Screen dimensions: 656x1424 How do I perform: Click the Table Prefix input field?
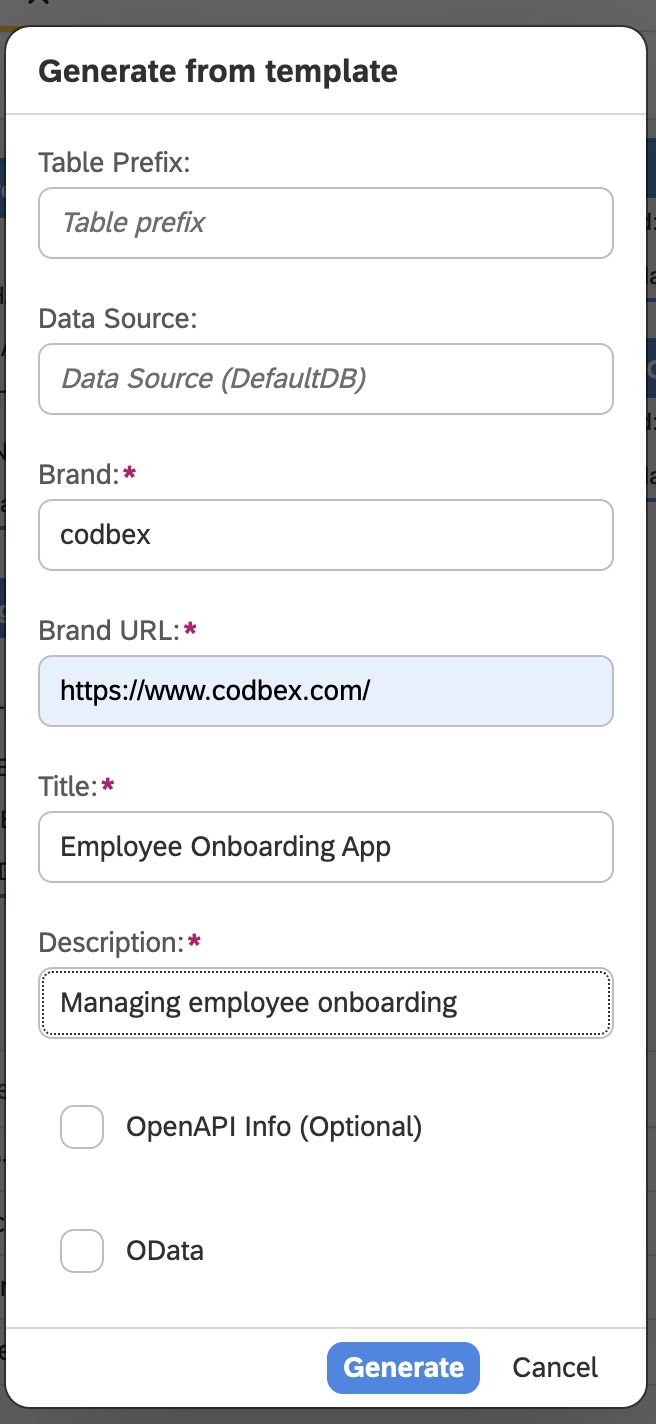click(326, 223)
